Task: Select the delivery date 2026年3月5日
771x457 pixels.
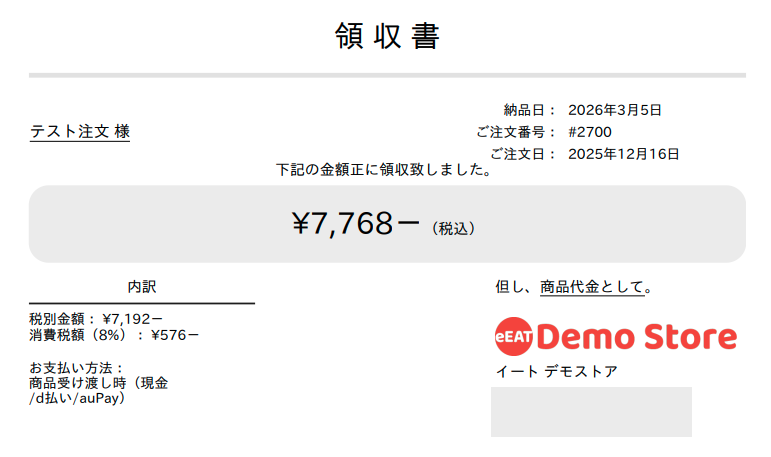Action: [x=615, y=110]
